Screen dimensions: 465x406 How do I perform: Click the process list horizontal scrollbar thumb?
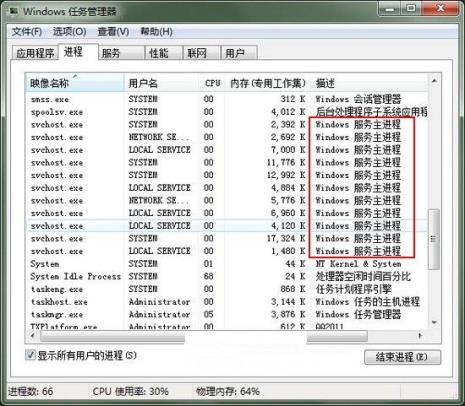tap(204, 336)
